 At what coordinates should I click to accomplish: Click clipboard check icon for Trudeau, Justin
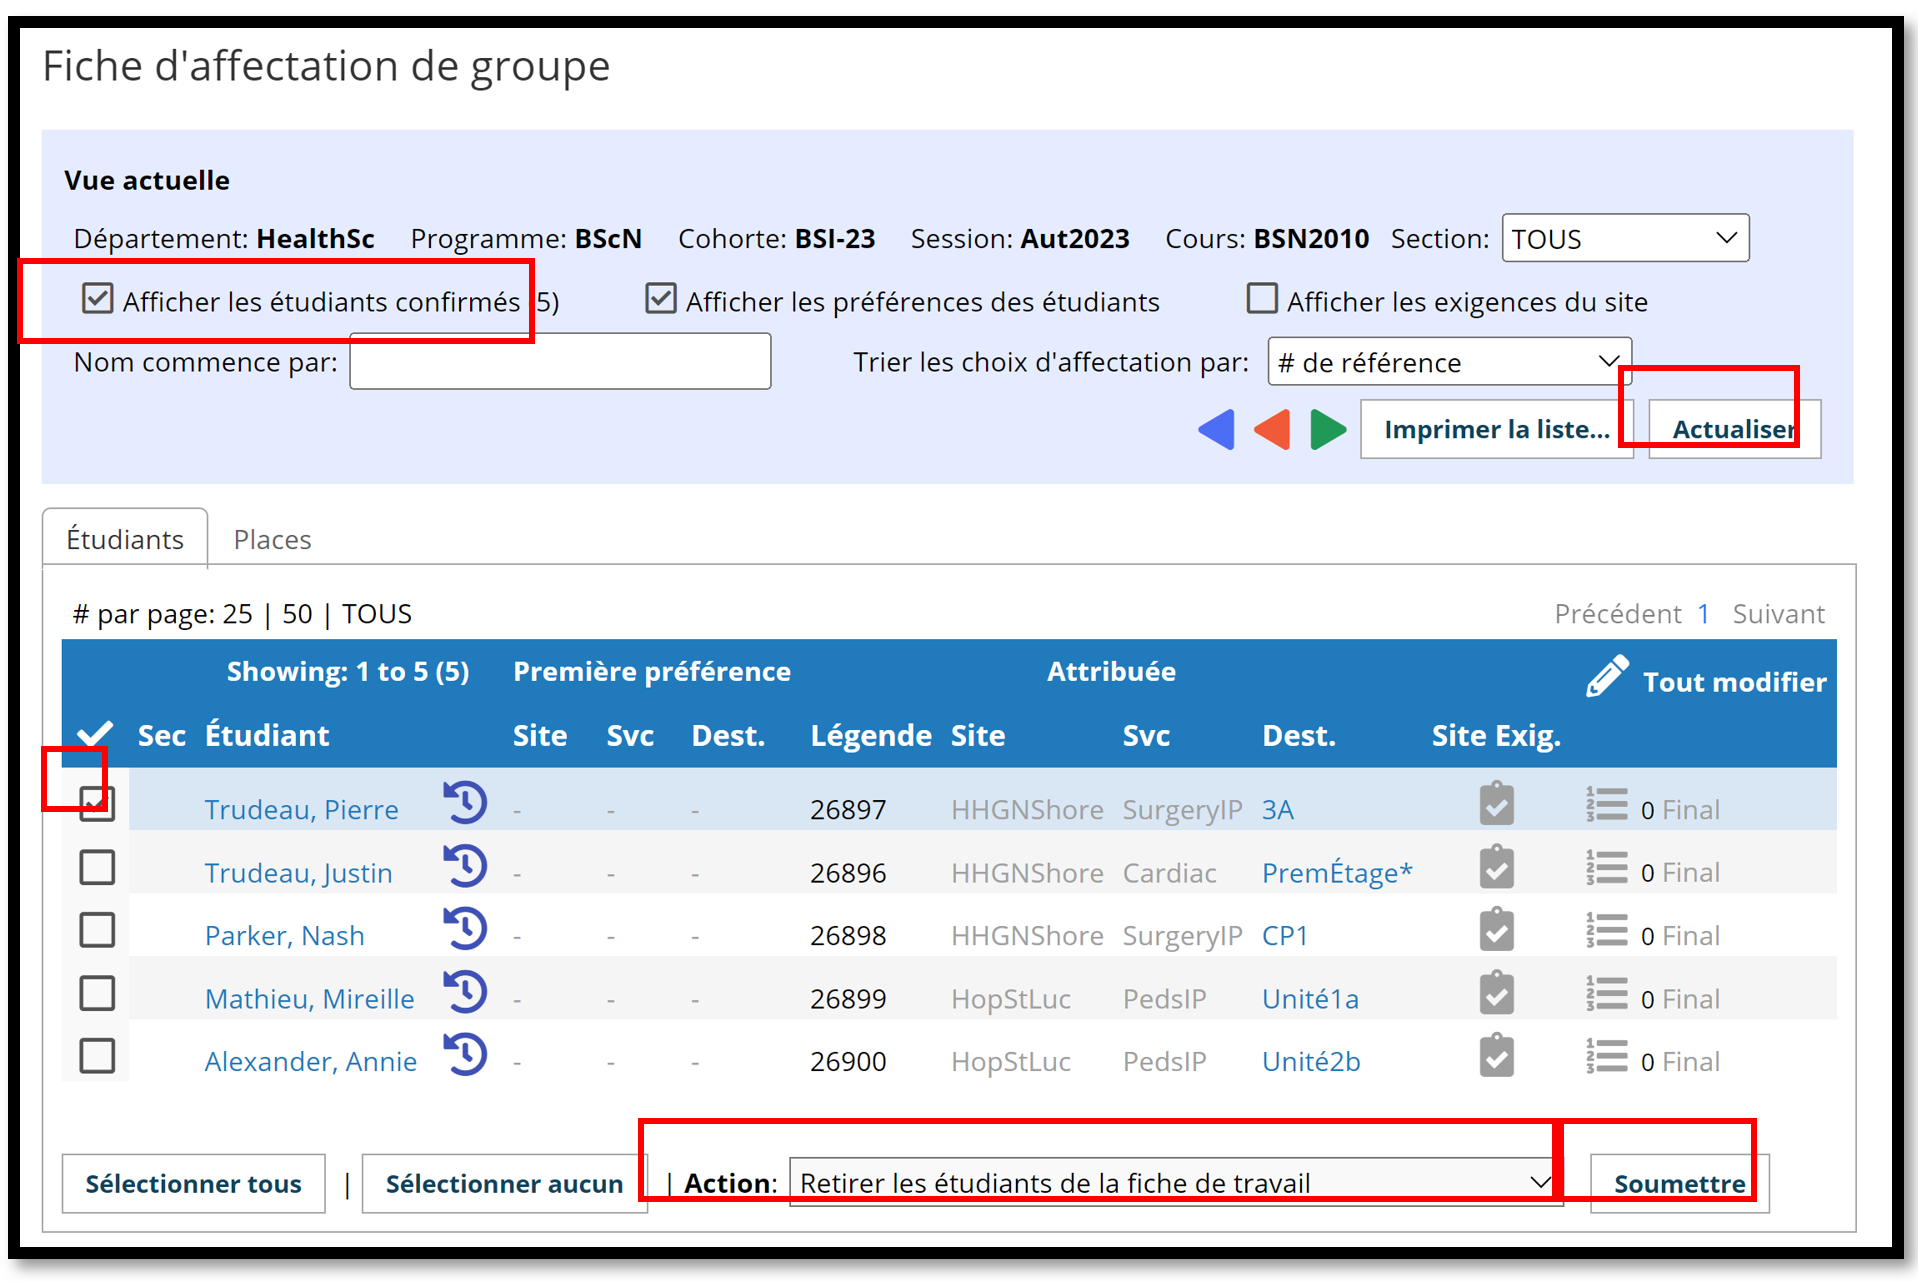(1496, 867)
